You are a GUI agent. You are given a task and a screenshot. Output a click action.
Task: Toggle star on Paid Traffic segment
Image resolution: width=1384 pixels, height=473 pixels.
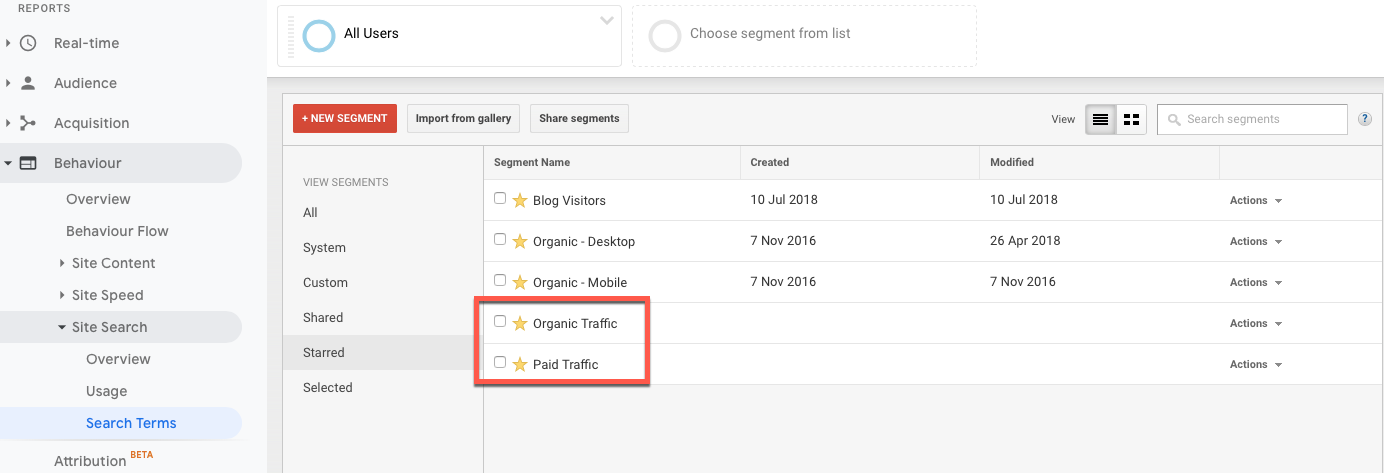point(520,364)
